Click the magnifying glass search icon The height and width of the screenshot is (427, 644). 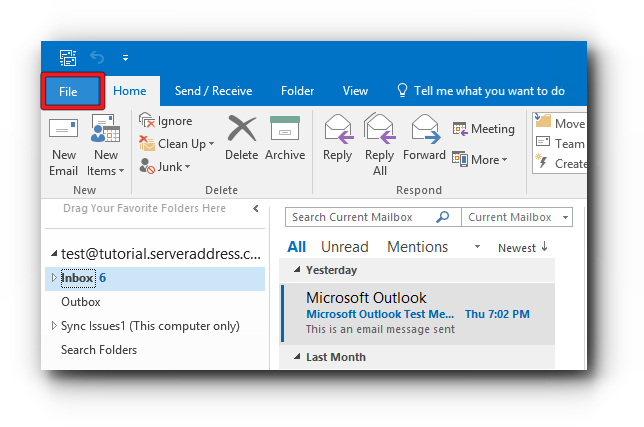click(x=443, y=216)
